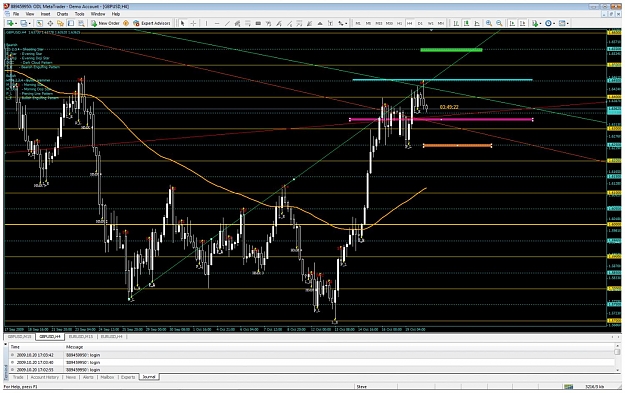Select the horizontal line drawing tool

217,23
